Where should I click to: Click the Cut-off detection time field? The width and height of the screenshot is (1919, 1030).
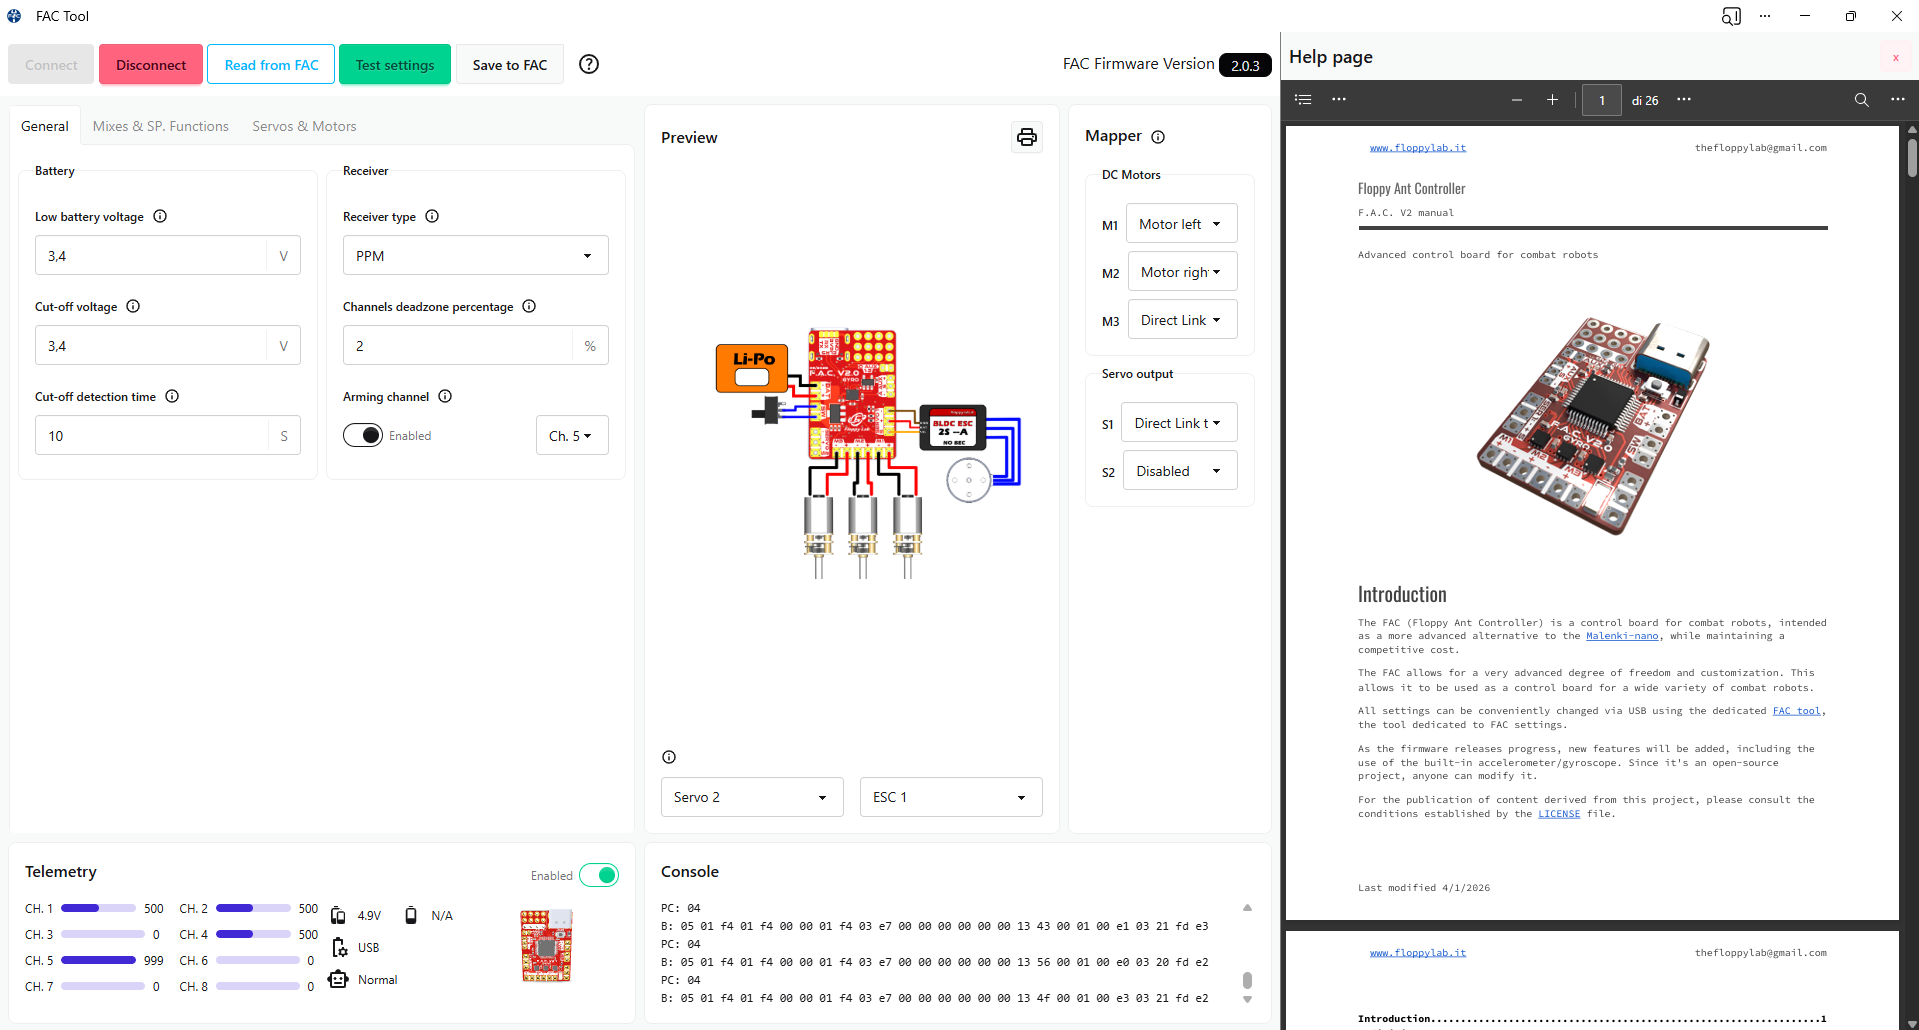(x=152, y=436)
